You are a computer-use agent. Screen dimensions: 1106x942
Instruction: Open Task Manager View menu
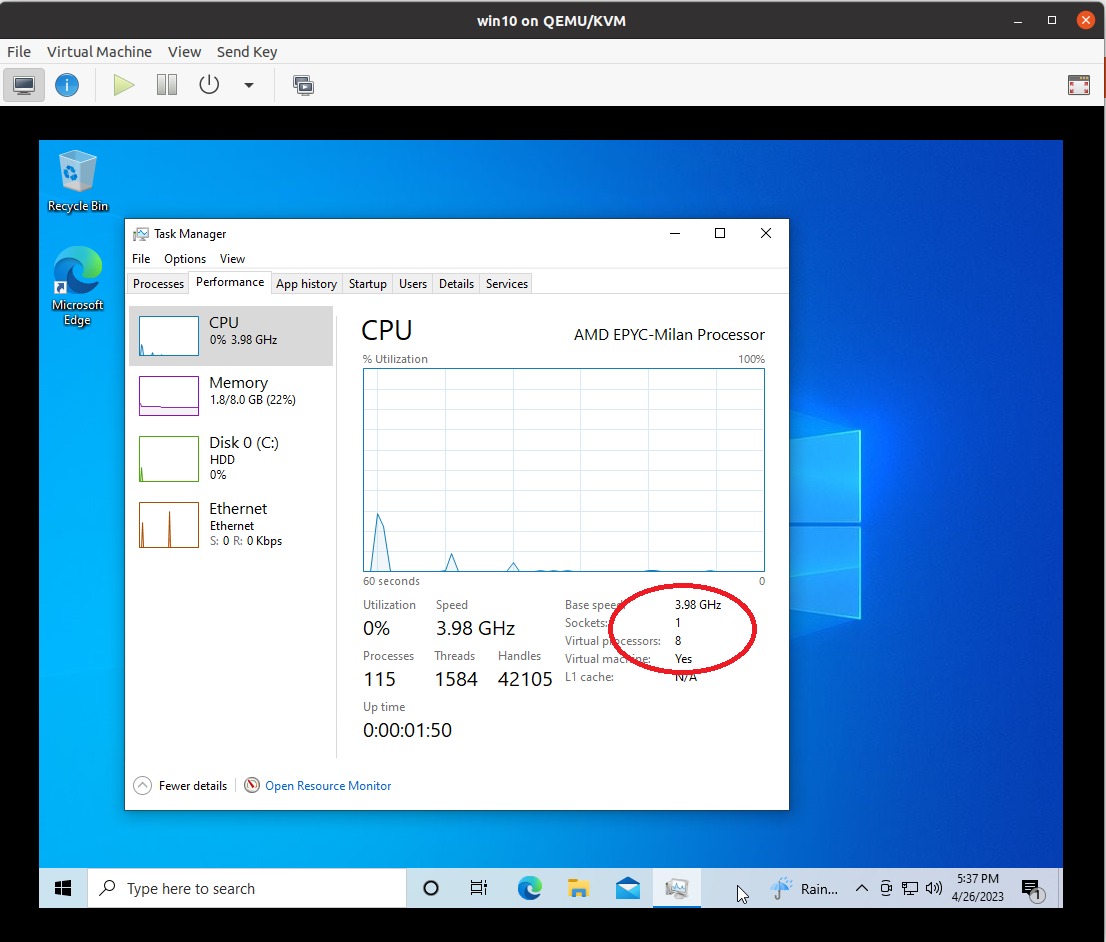click(232, 259)
